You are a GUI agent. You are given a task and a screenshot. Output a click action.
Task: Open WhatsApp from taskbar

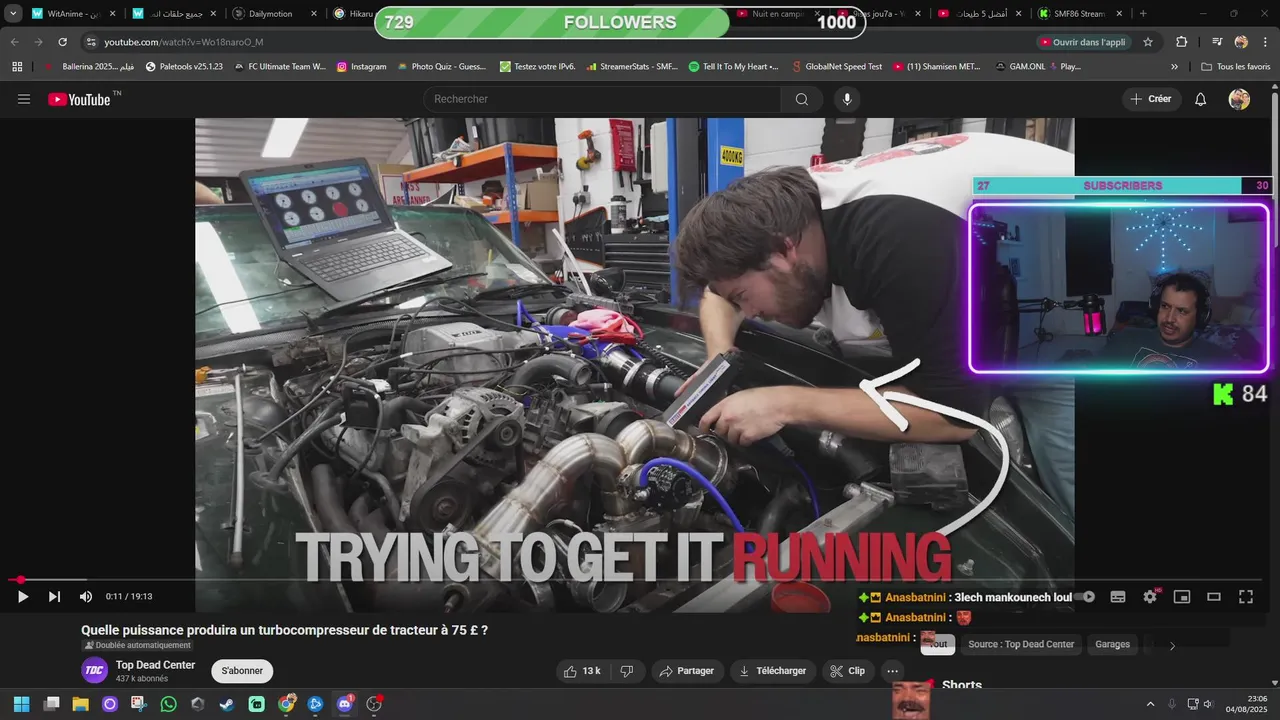[x=168, y=704]
